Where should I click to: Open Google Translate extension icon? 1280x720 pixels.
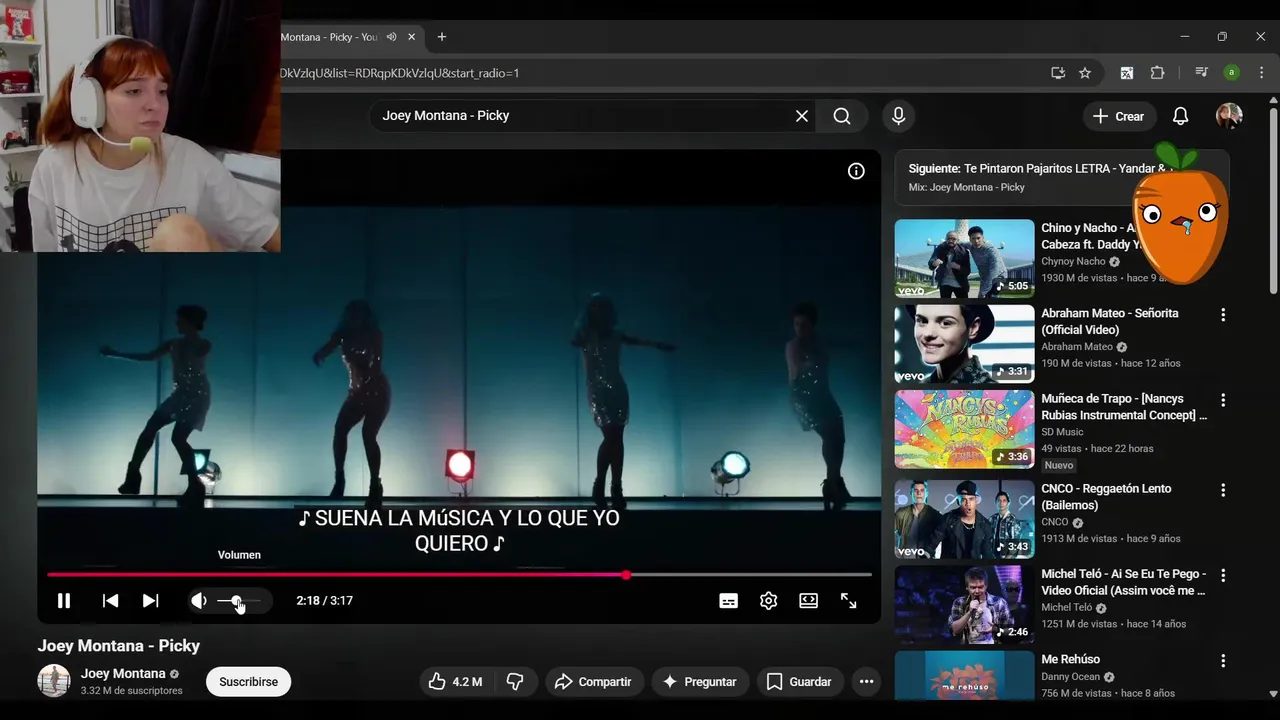pyautogui.click(x=1127, y=73)
